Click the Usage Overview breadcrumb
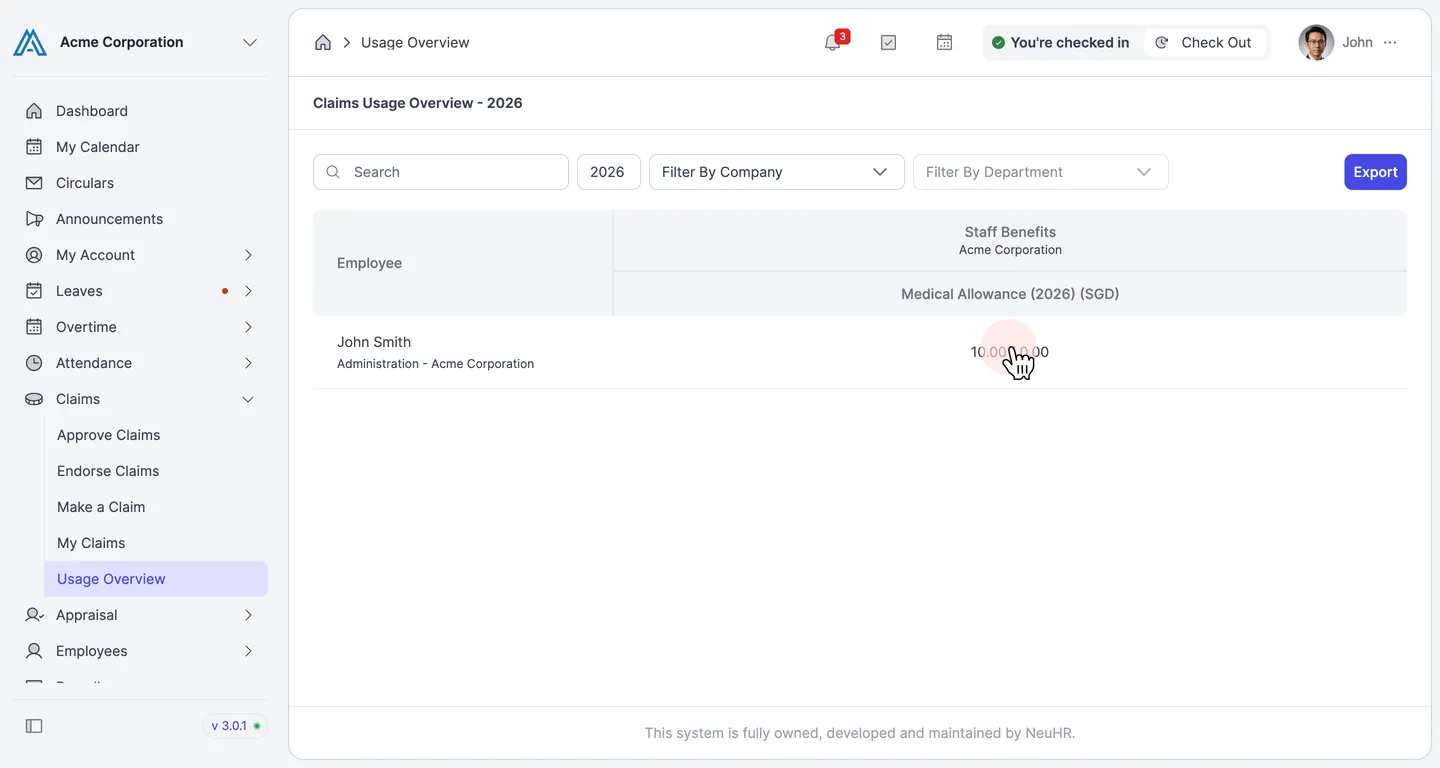 (415, 42)
